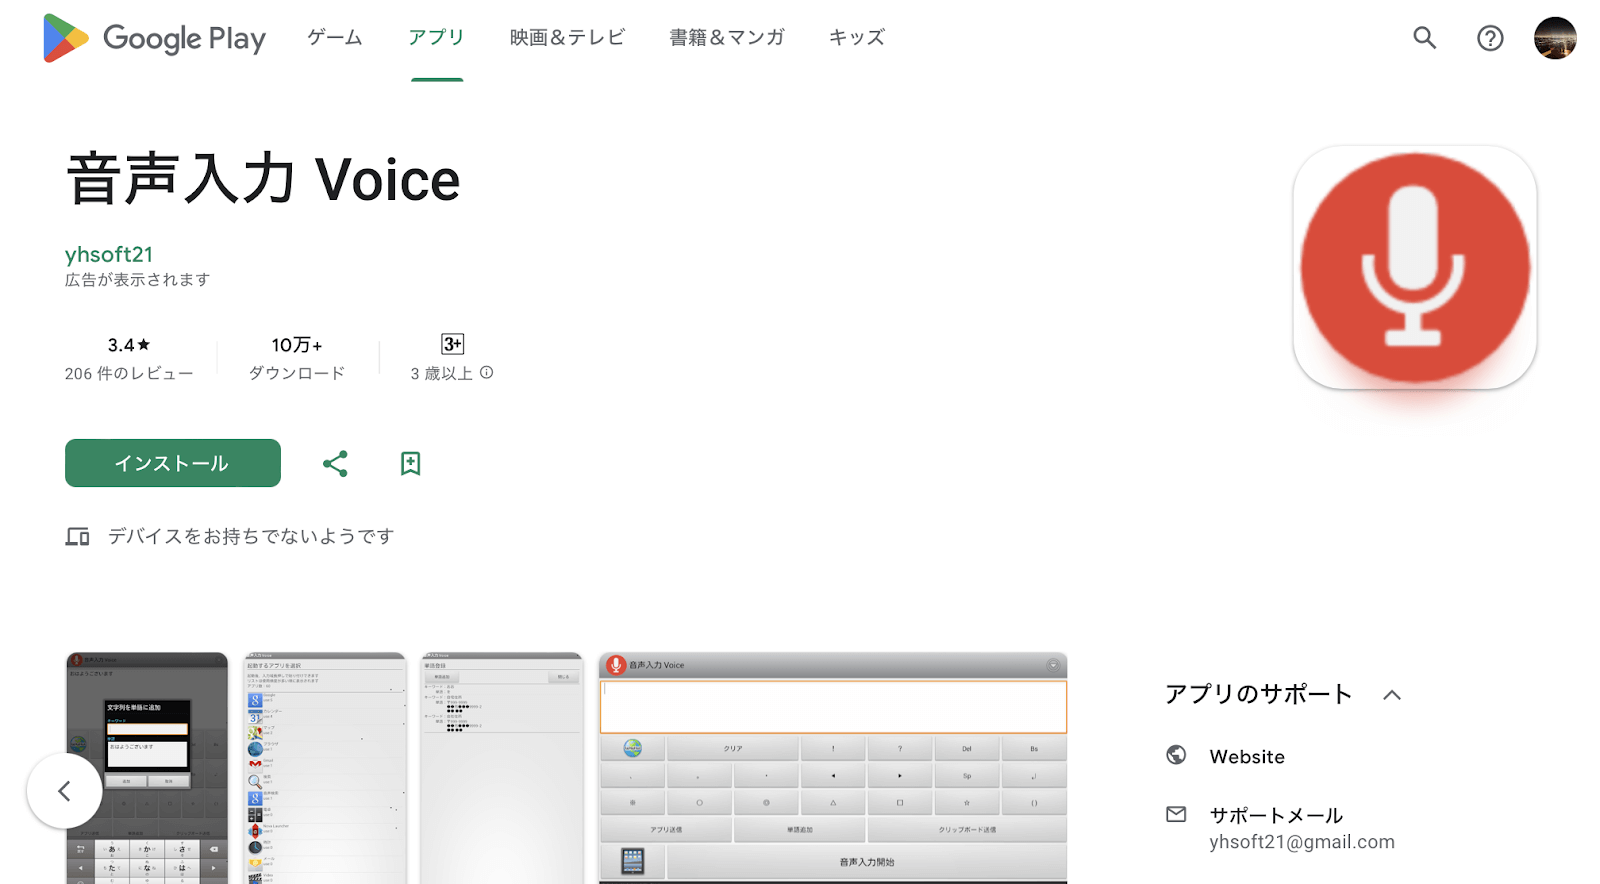Click the envelope icon for support email
This screenshot has height=884, width=1600.
tap(1177, 814)
